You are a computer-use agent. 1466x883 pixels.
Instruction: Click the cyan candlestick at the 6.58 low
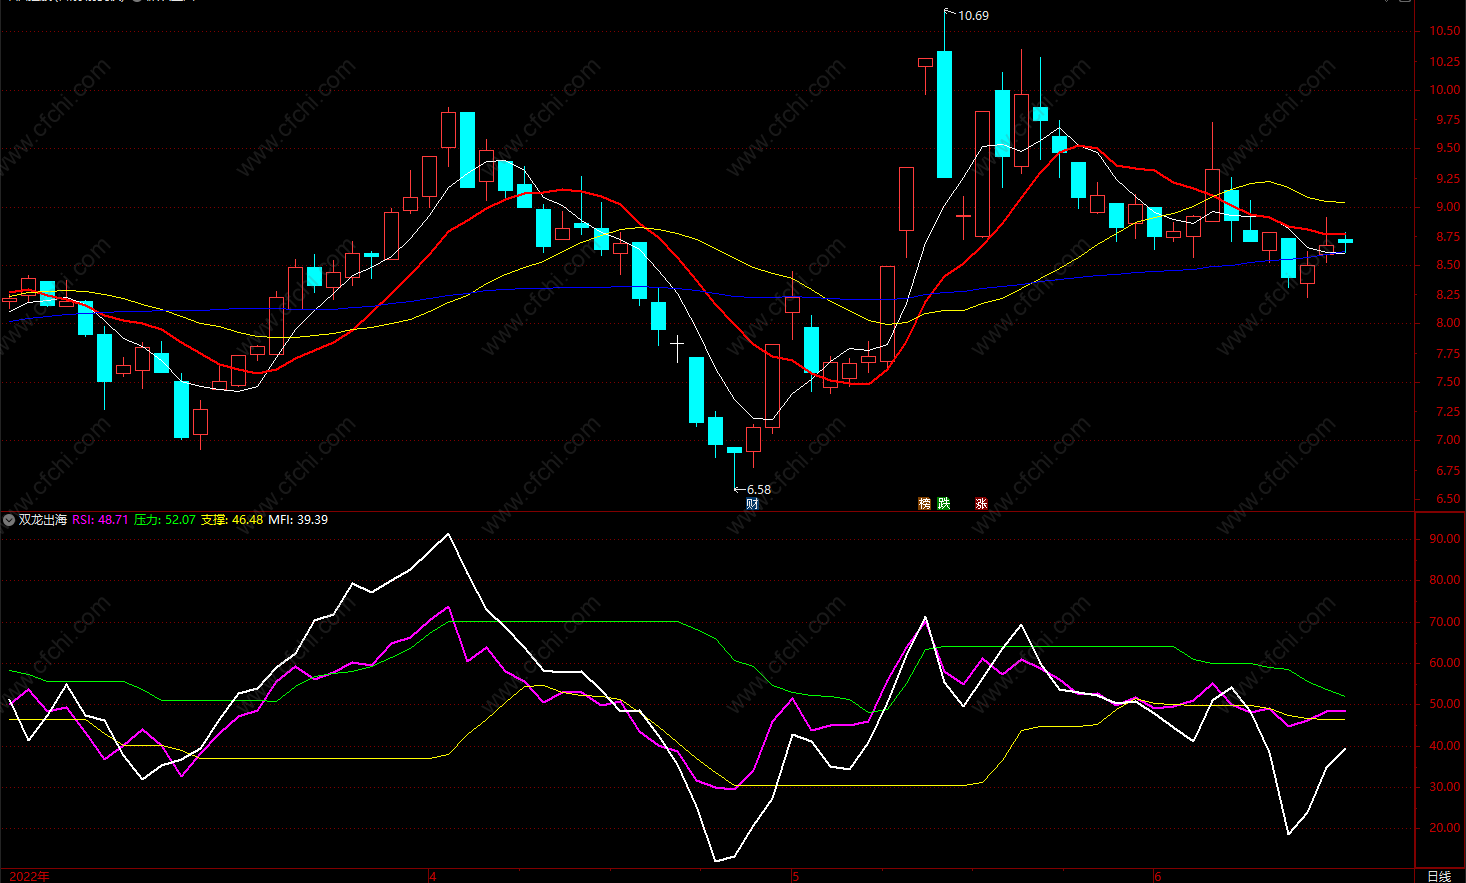coord(734,451)
